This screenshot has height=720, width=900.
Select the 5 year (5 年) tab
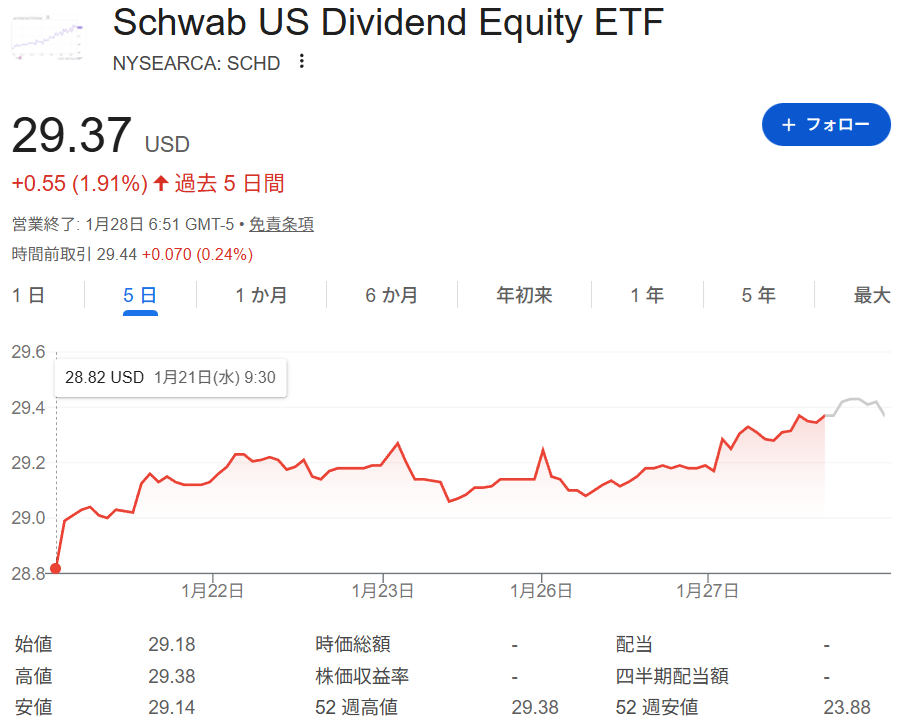[759, 295]
